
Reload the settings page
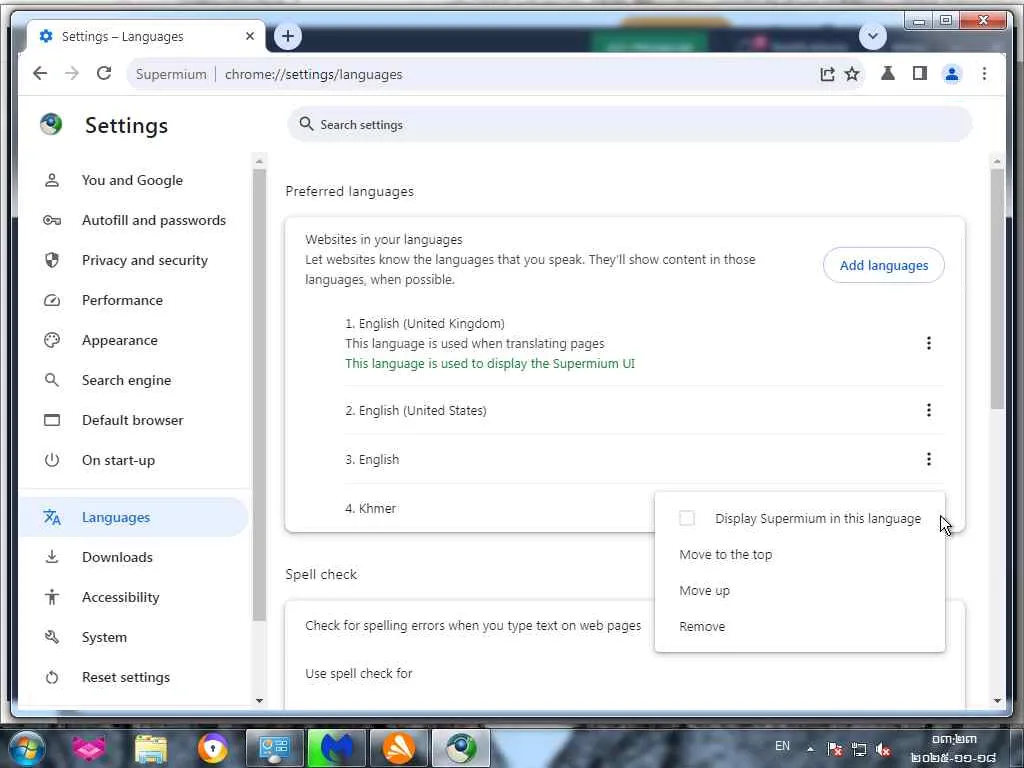[104, 74]
